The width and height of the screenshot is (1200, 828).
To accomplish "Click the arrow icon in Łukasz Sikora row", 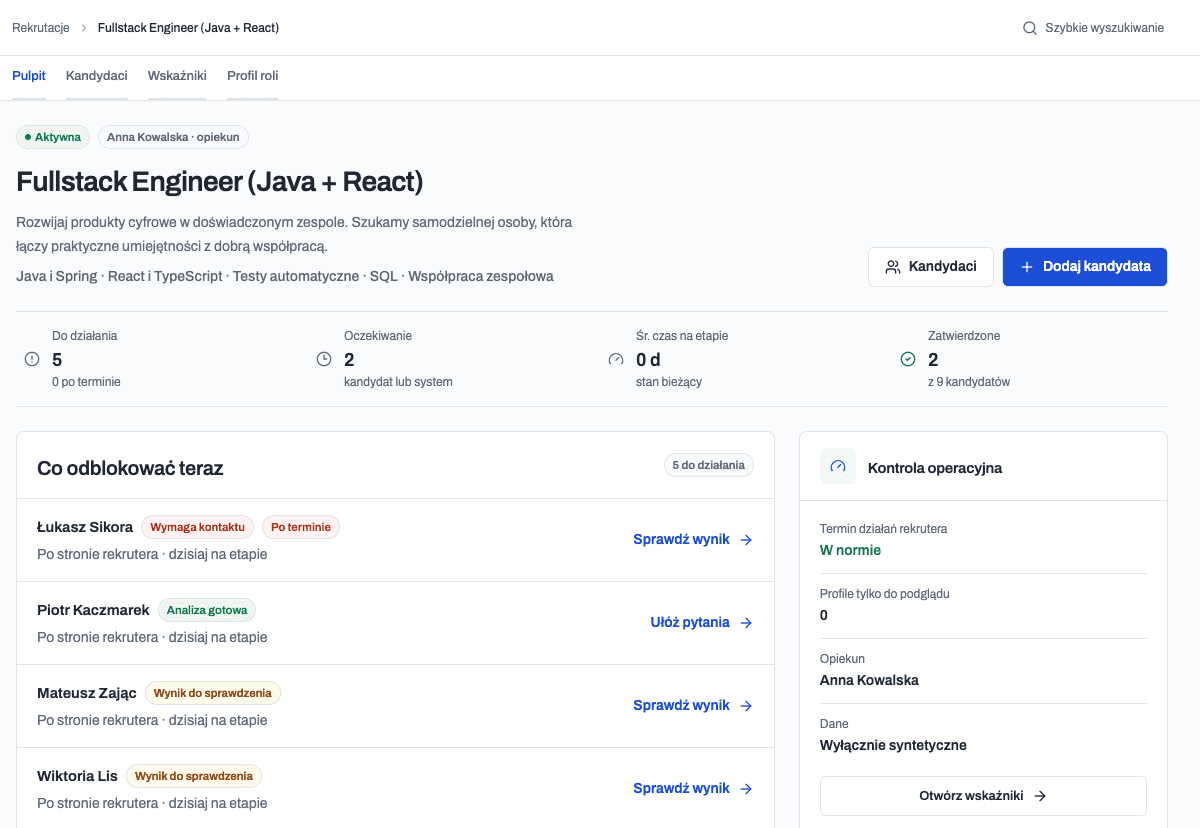I will [x=746, y=540].
